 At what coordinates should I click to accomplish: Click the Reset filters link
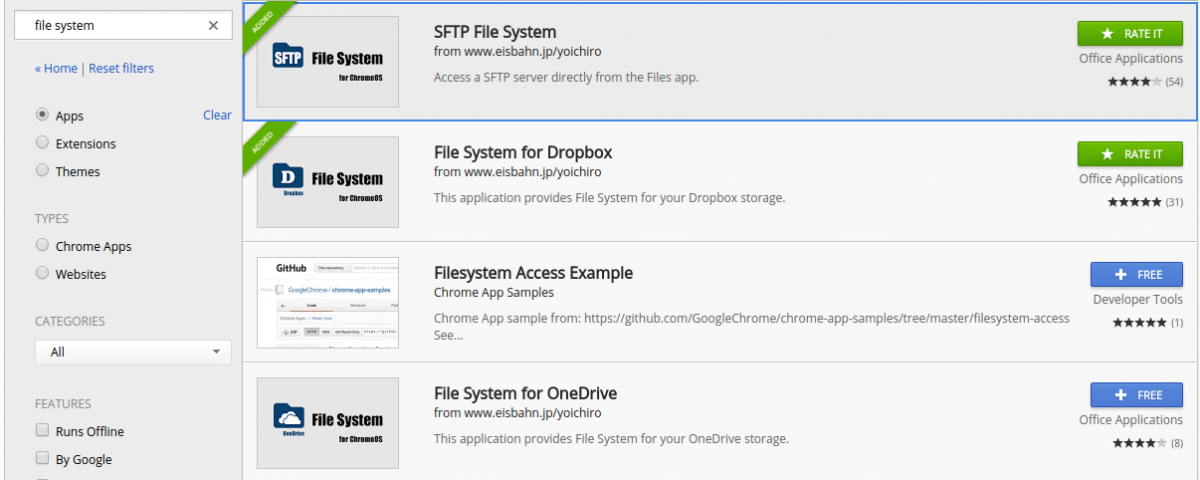121,68
